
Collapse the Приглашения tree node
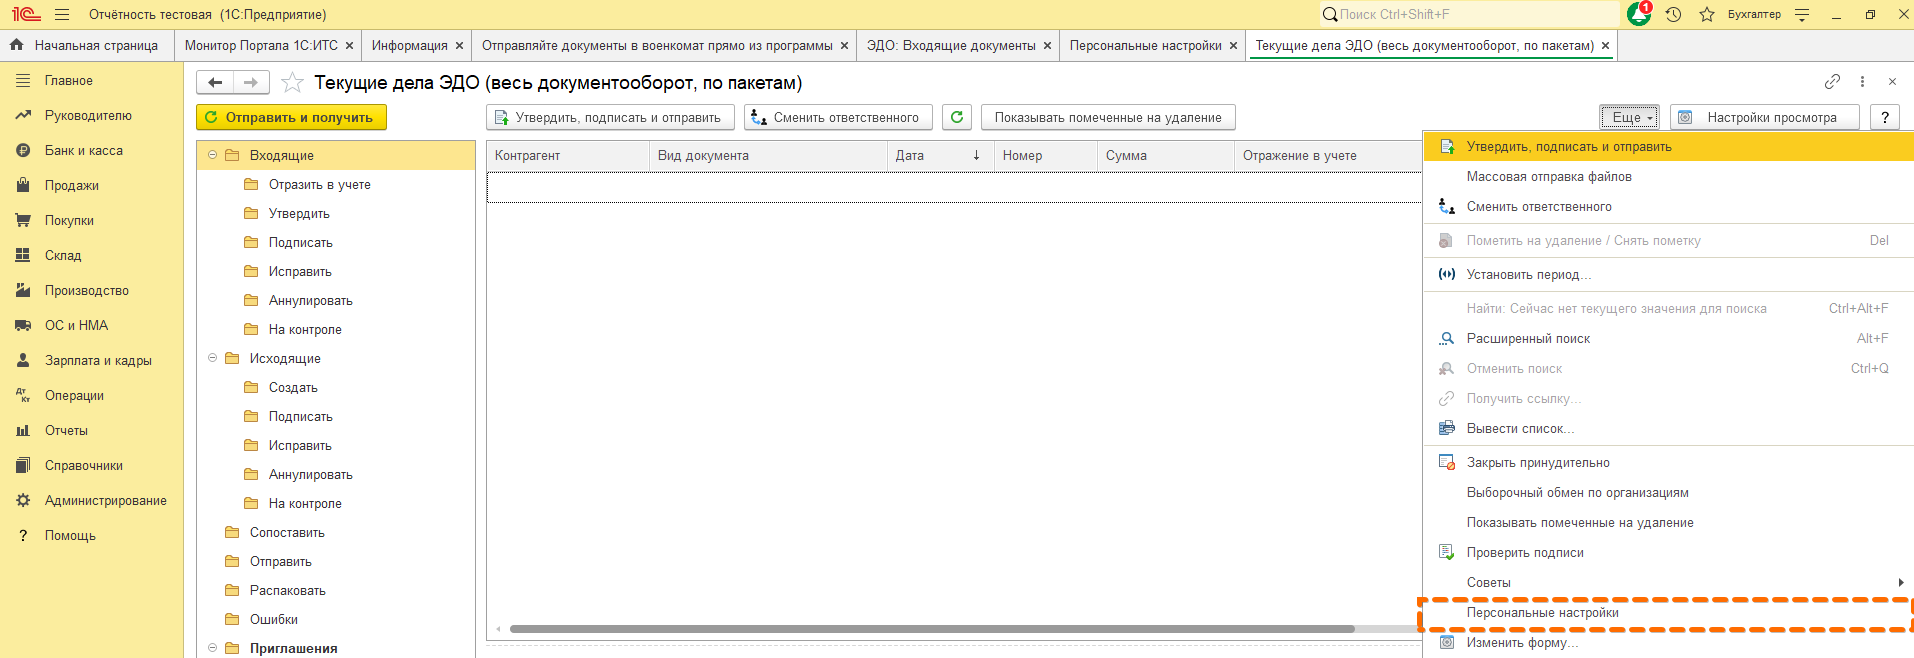point(212,648)
